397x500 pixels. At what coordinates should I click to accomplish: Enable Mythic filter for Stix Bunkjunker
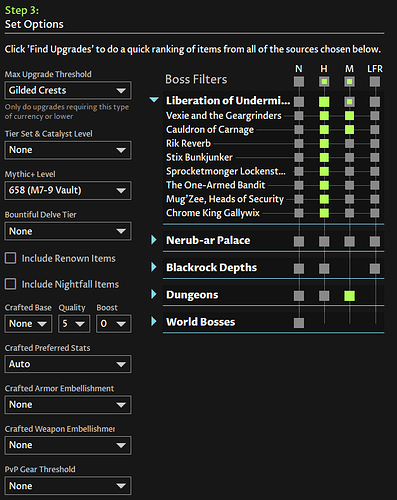tap(349, 158)
